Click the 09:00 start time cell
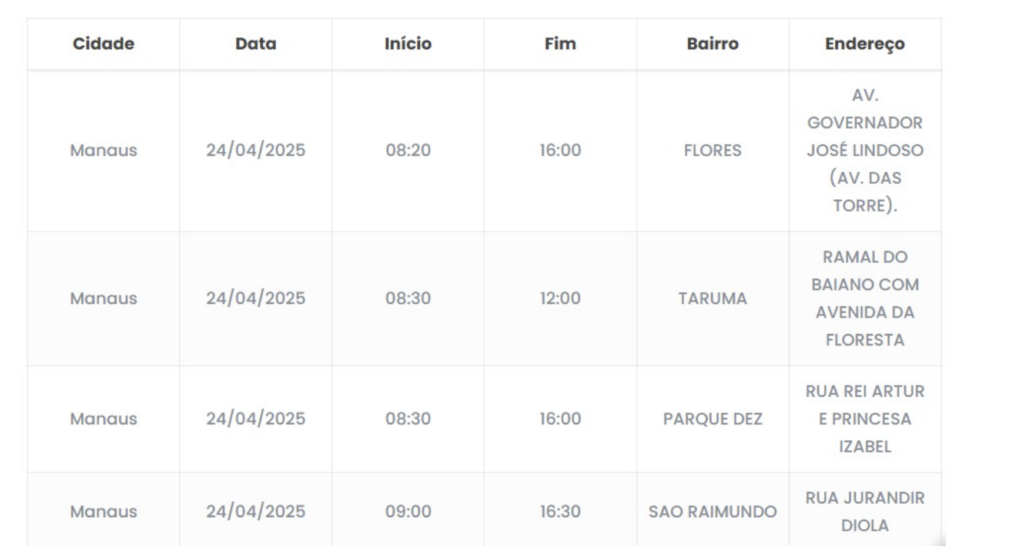This screenshot has height=556, width=1024. (408, 512)
